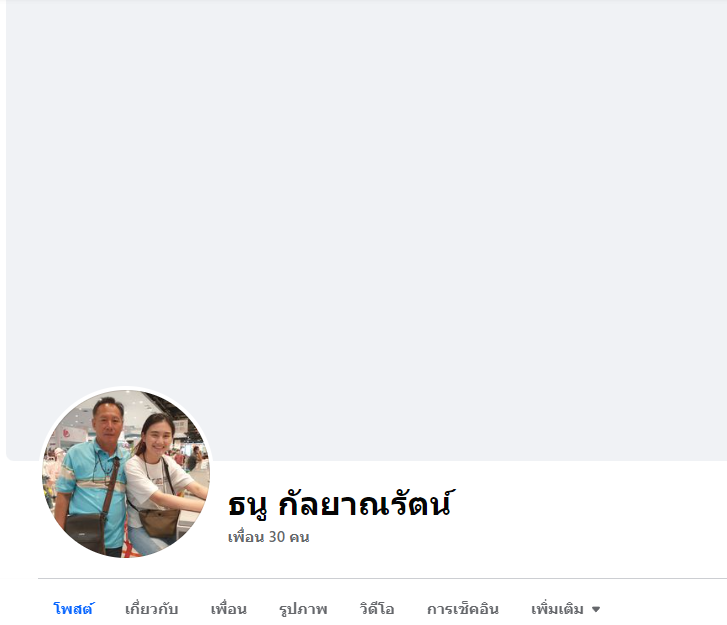The width and height of the screenshot is (727, 625).
Task: Open the circular profile picture
Action: [x=126, y=473]
